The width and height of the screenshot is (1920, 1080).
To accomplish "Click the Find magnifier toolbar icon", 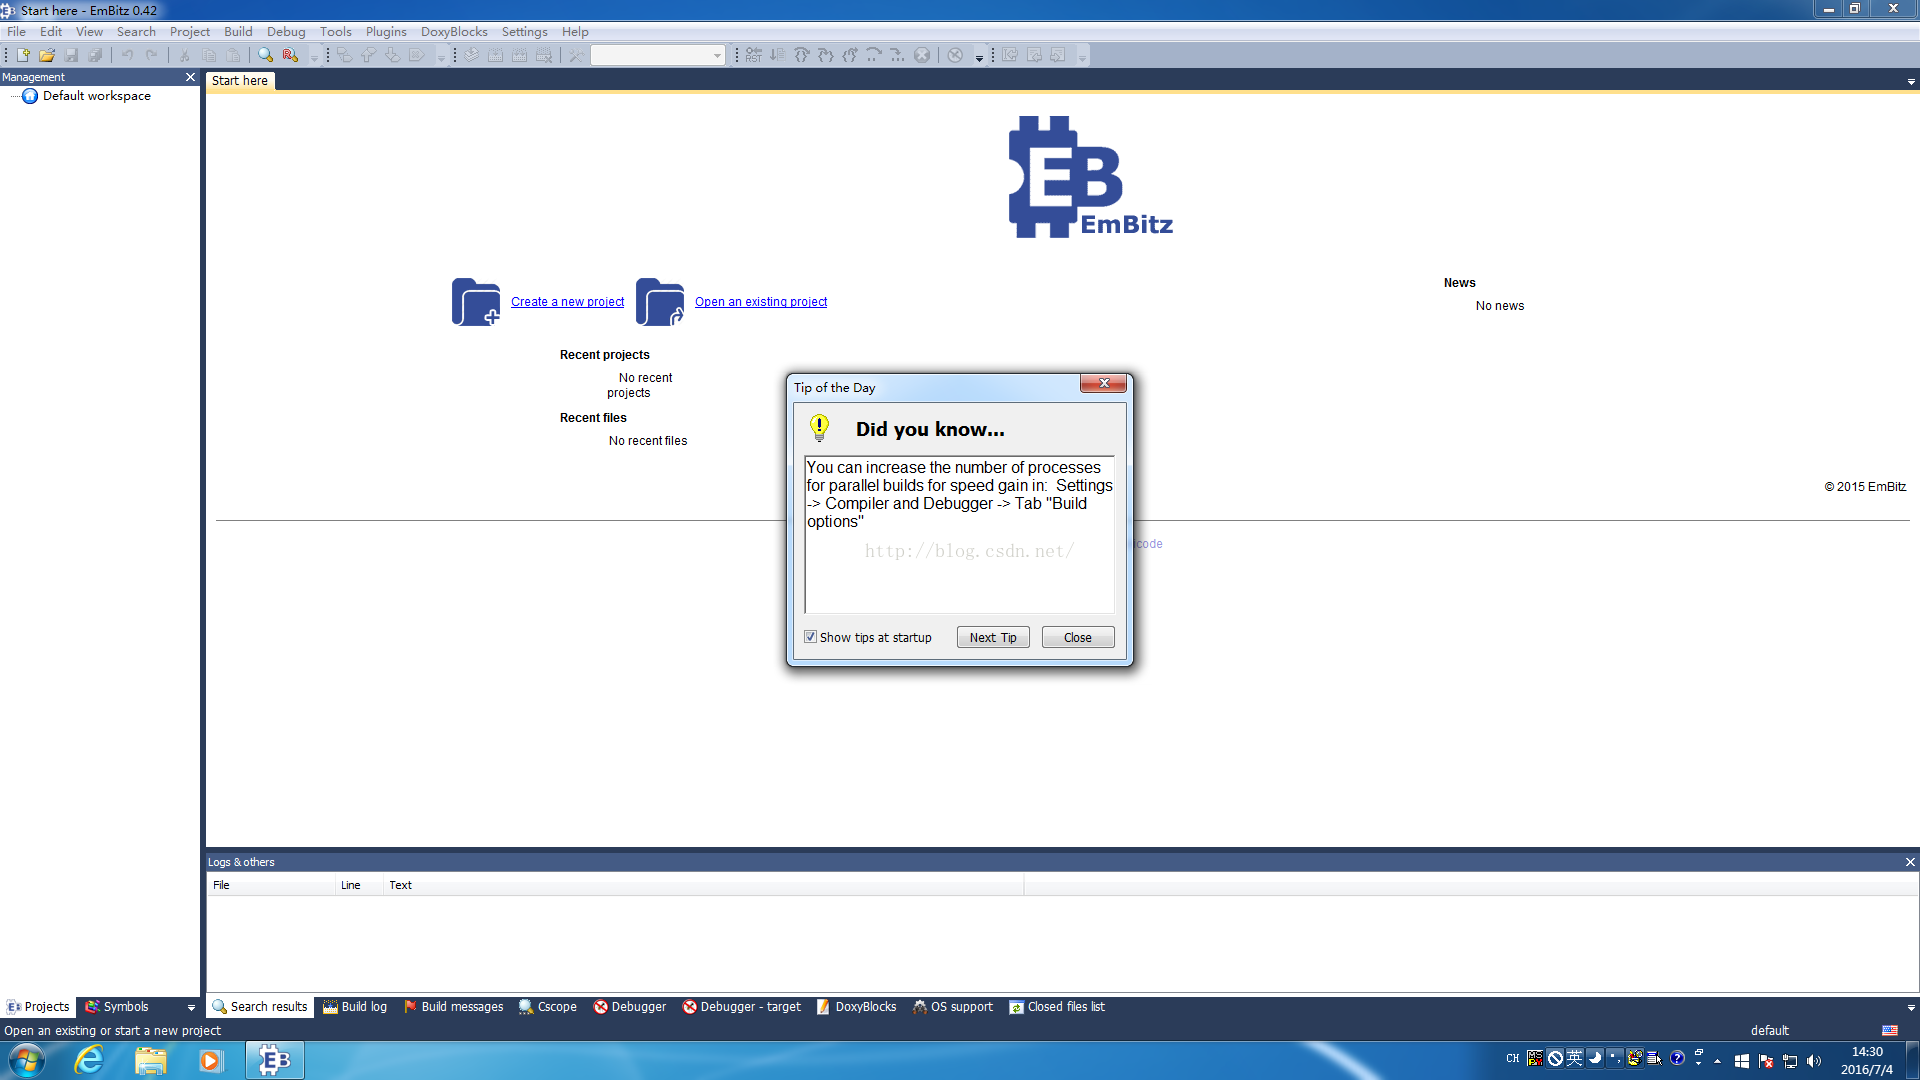I will coord(266,55).
